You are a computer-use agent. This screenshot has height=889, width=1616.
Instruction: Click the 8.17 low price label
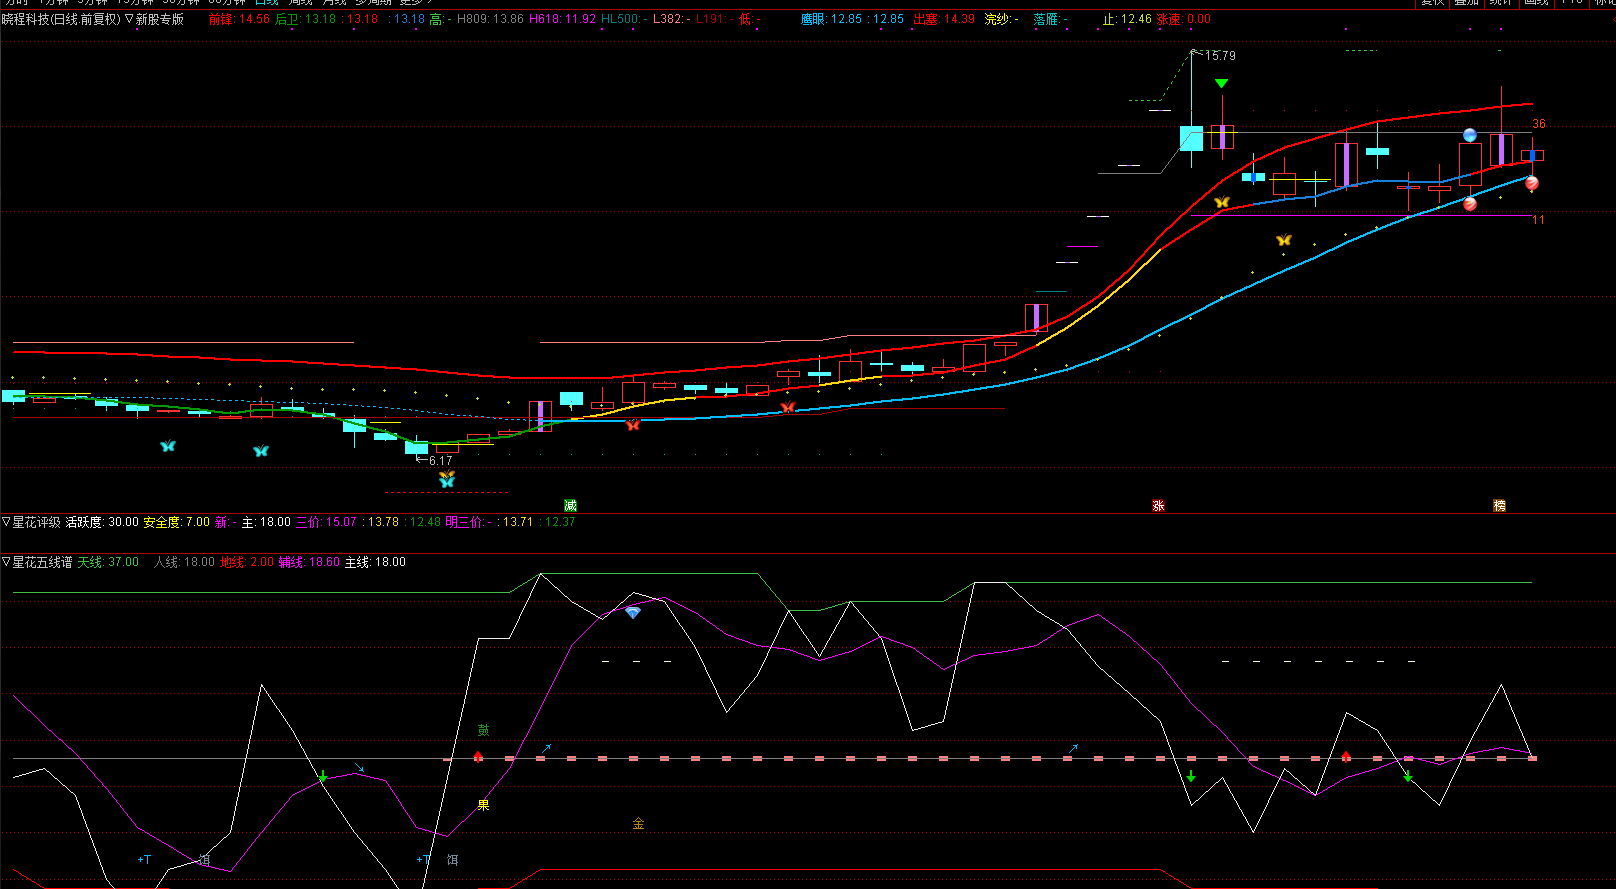[x=440, y=461]
